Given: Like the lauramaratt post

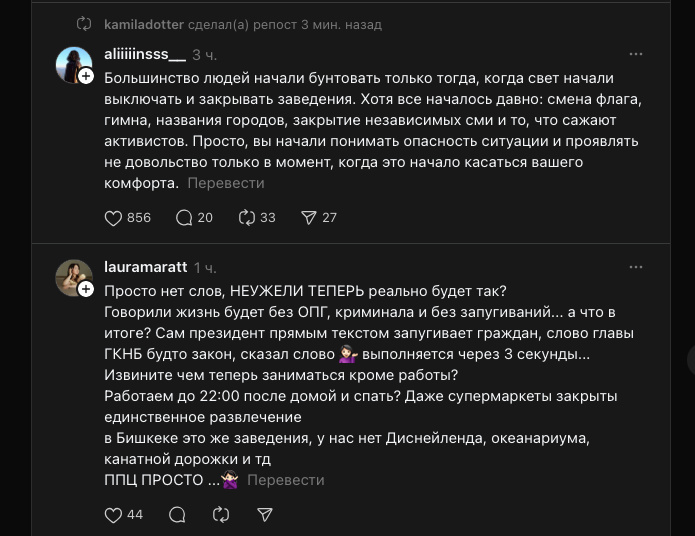Looking at the screenshot, I should coord(113,514).
